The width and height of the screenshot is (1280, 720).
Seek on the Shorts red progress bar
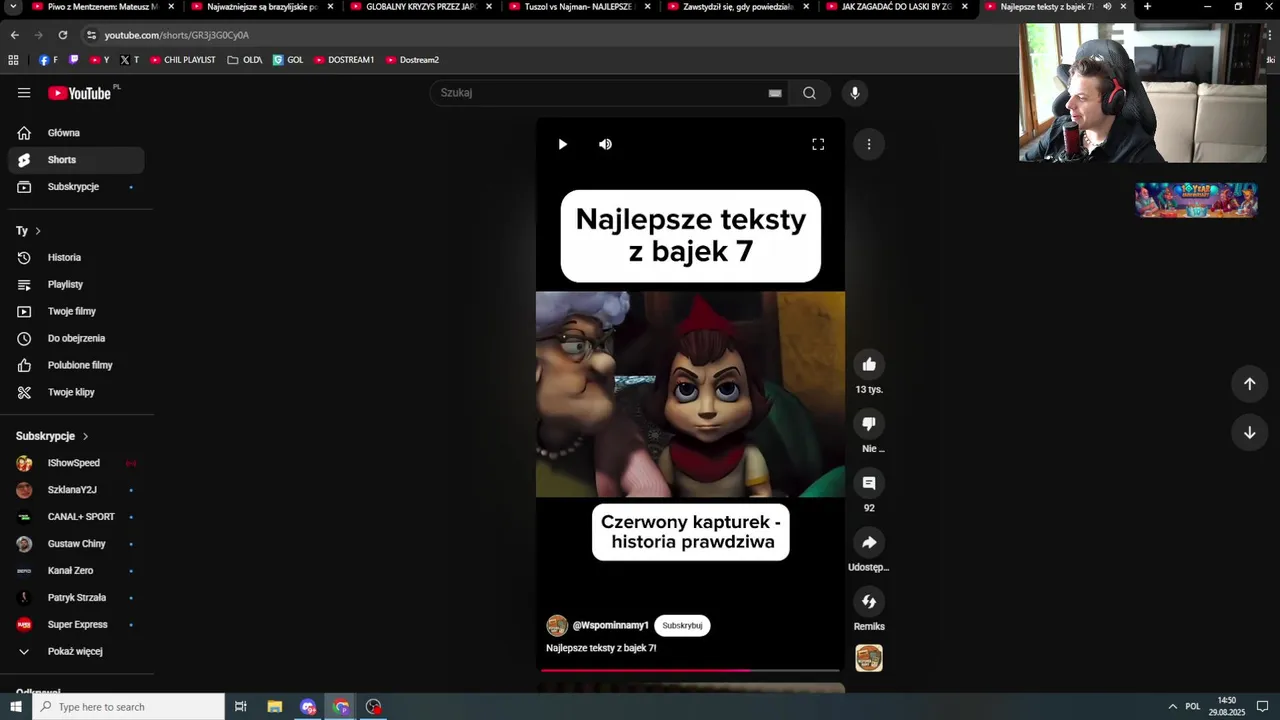pyautogui.click(x=690, y=670)
